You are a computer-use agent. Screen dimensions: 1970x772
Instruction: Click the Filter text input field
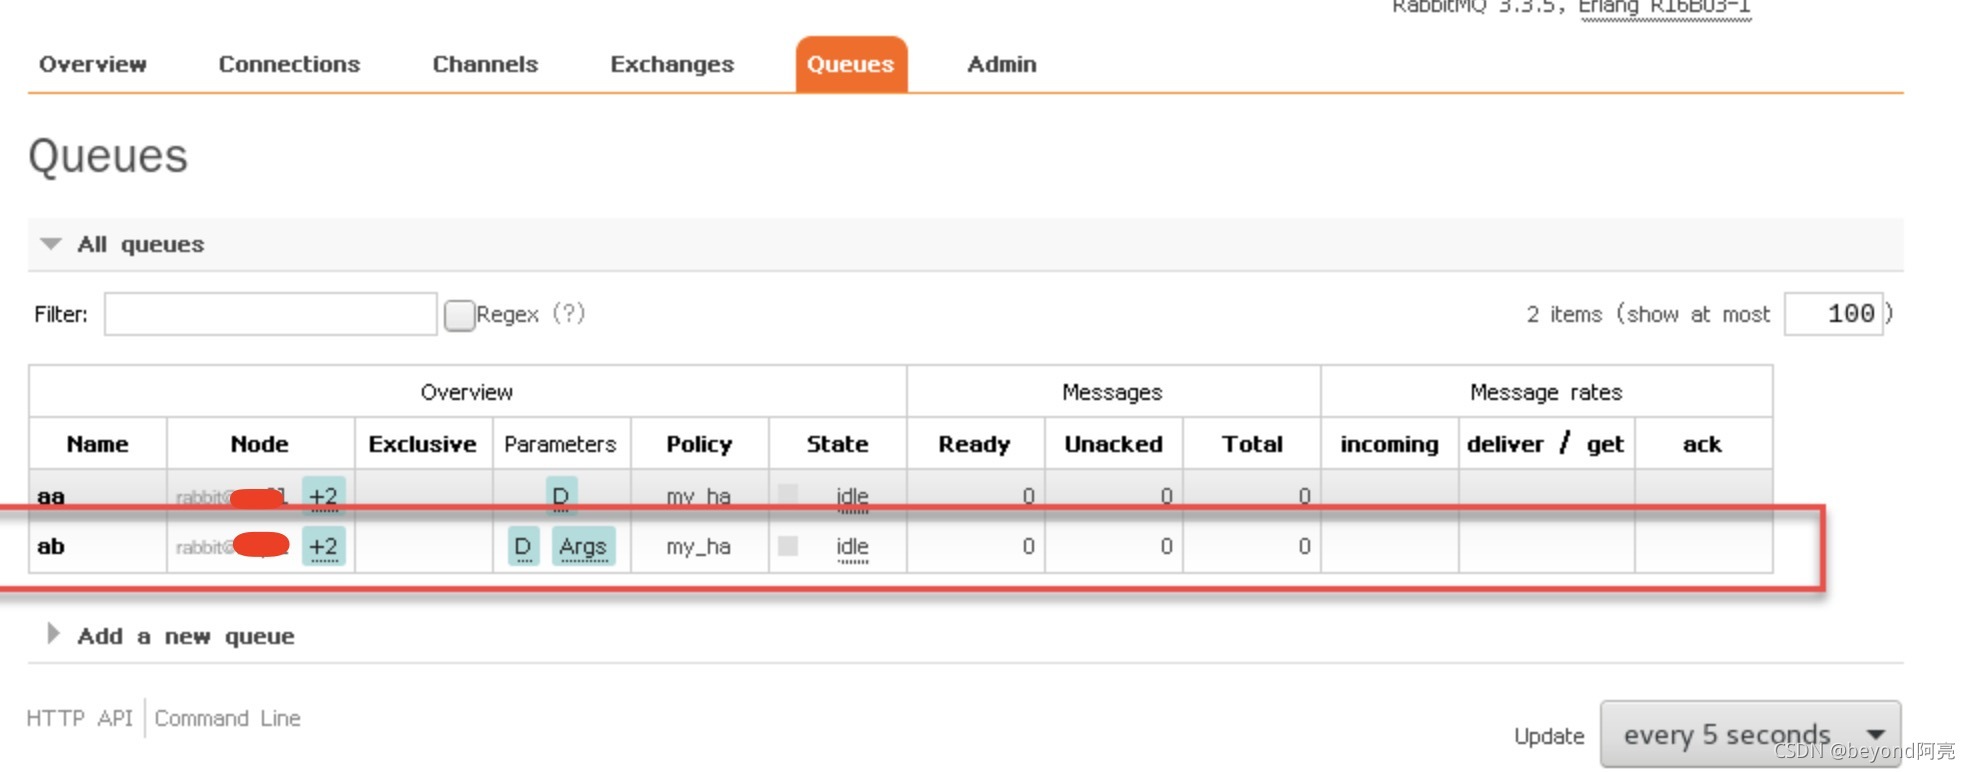click(x=270, y=314)
